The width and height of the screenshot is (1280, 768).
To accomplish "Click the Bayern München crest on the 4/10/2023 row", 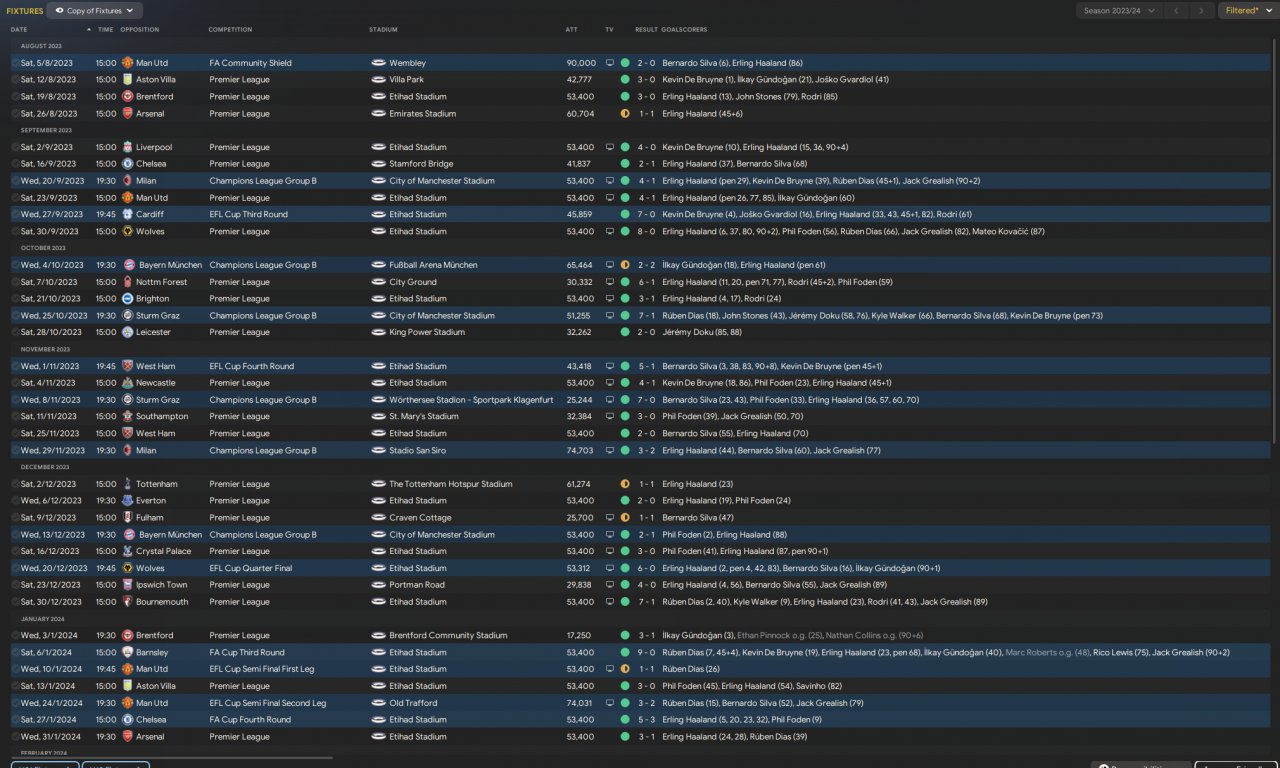I will point(127,265).
